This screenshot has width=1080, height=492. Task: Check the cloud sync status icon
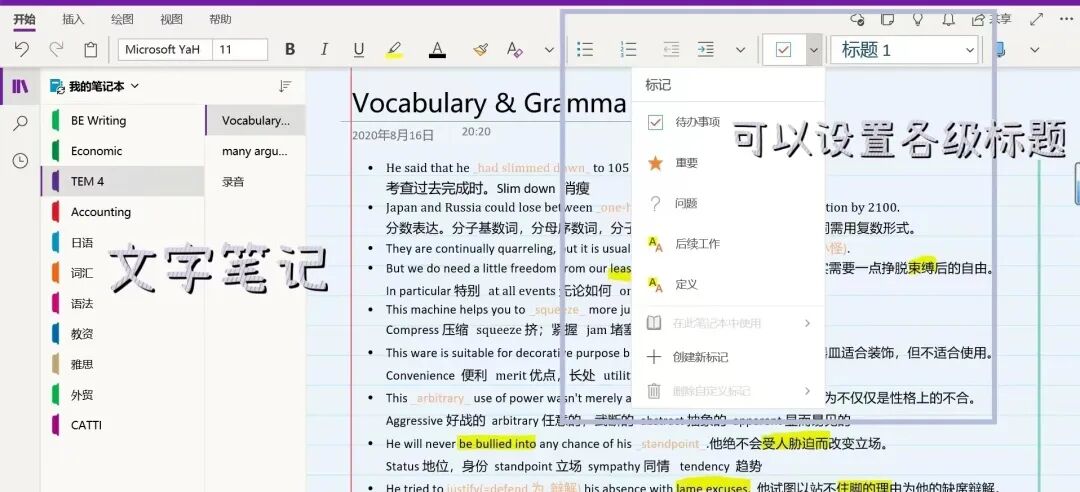[857, 19]
